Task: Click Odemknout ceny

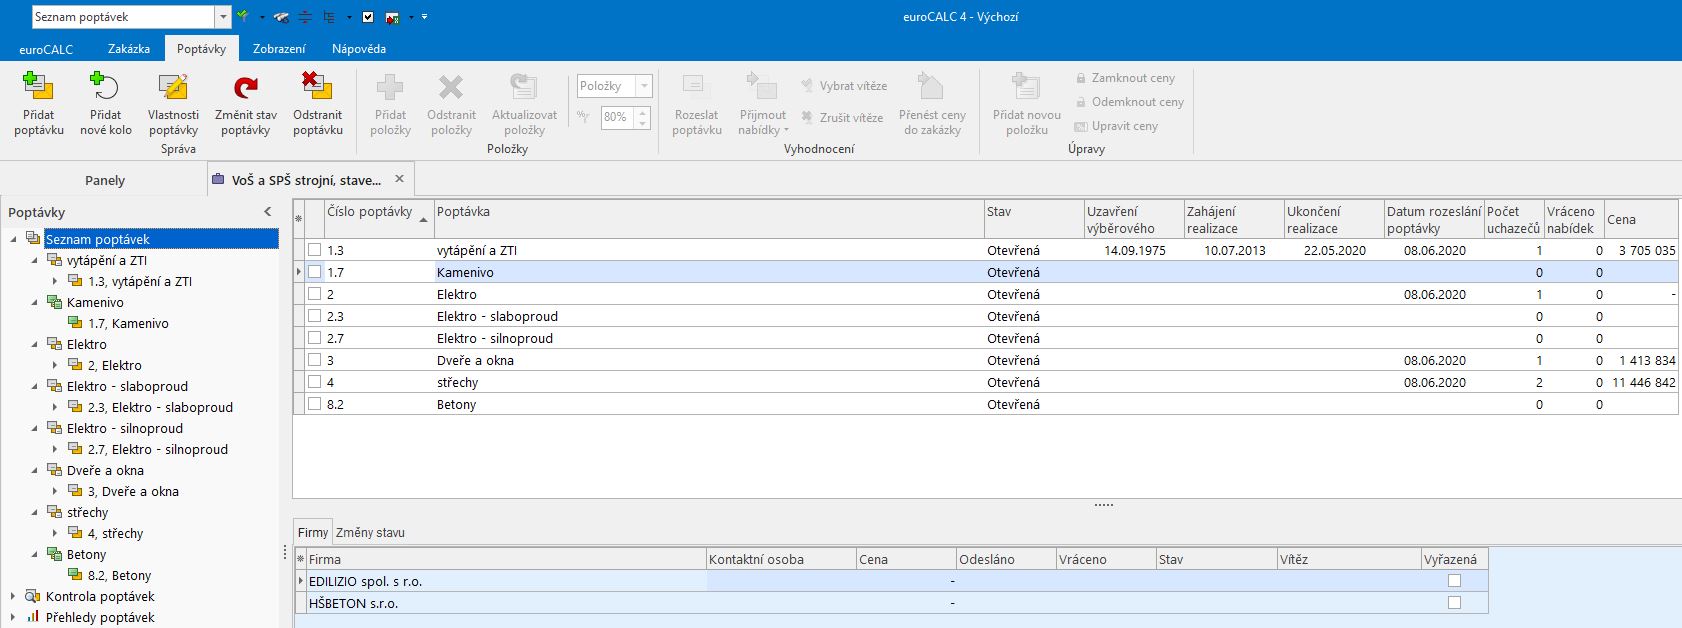Action: (1129, 102)
